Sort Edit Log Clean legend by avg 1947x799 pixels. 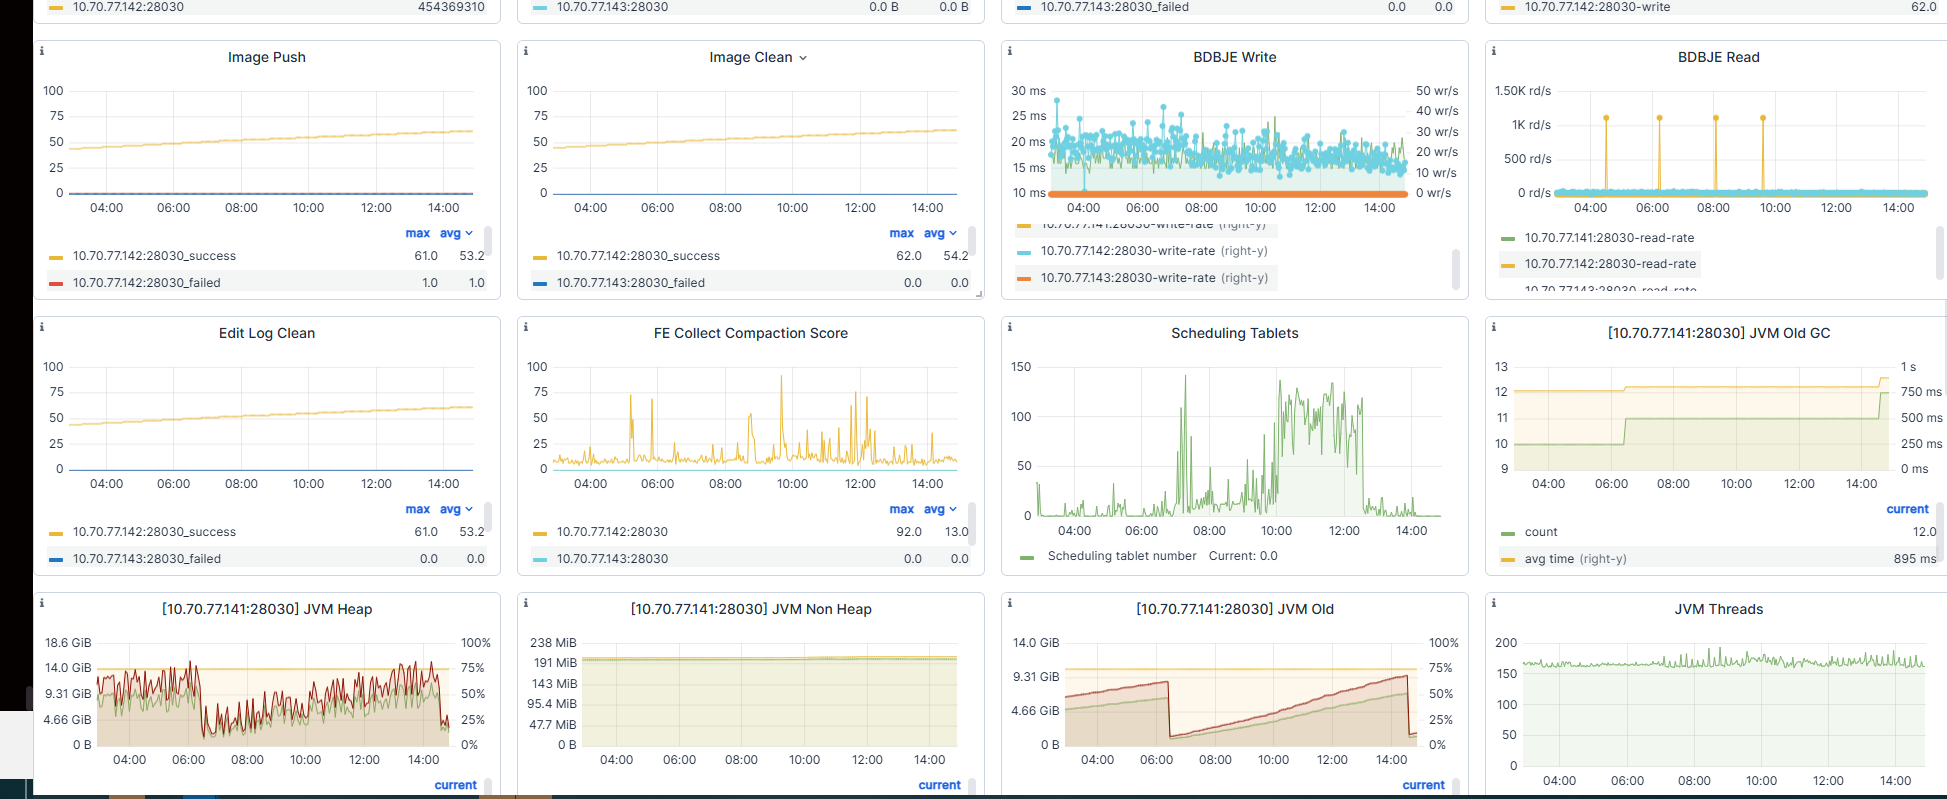coord(455,509)
